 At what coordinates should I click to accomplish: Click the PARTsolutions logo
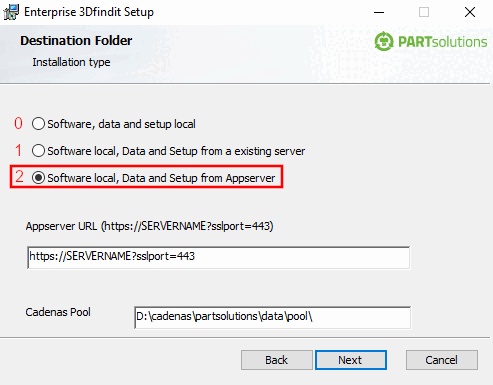click(431, 42)
